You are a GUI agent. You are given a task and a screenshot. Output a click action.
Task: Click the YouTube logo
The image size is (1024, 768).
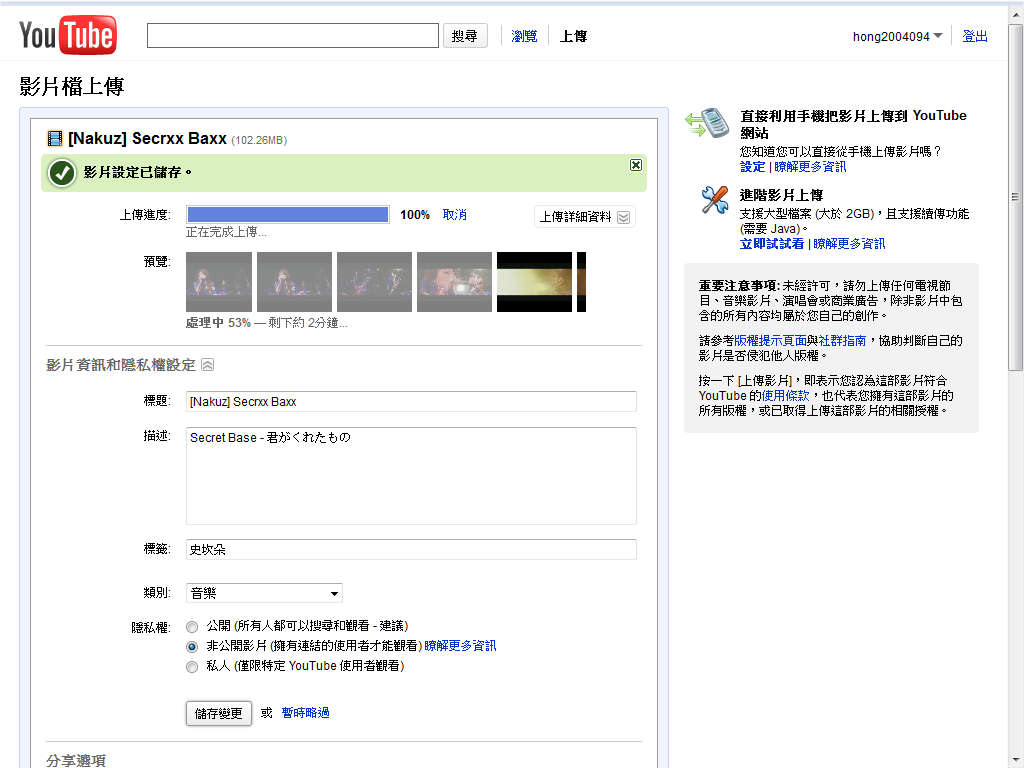[x=68, y=36]
